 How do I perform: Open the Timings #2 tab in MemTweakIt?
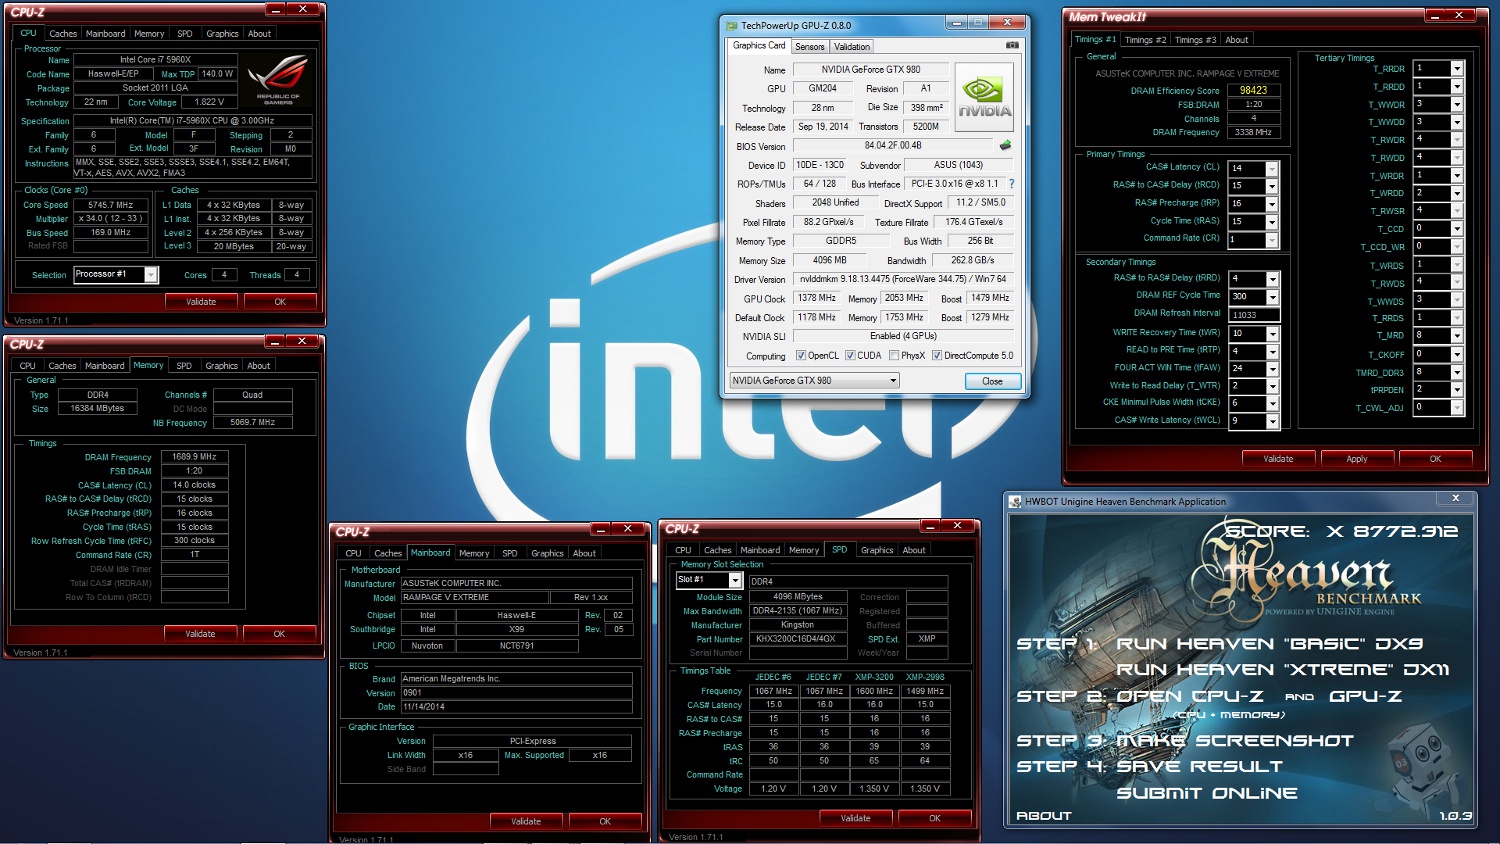point(1145,40)
